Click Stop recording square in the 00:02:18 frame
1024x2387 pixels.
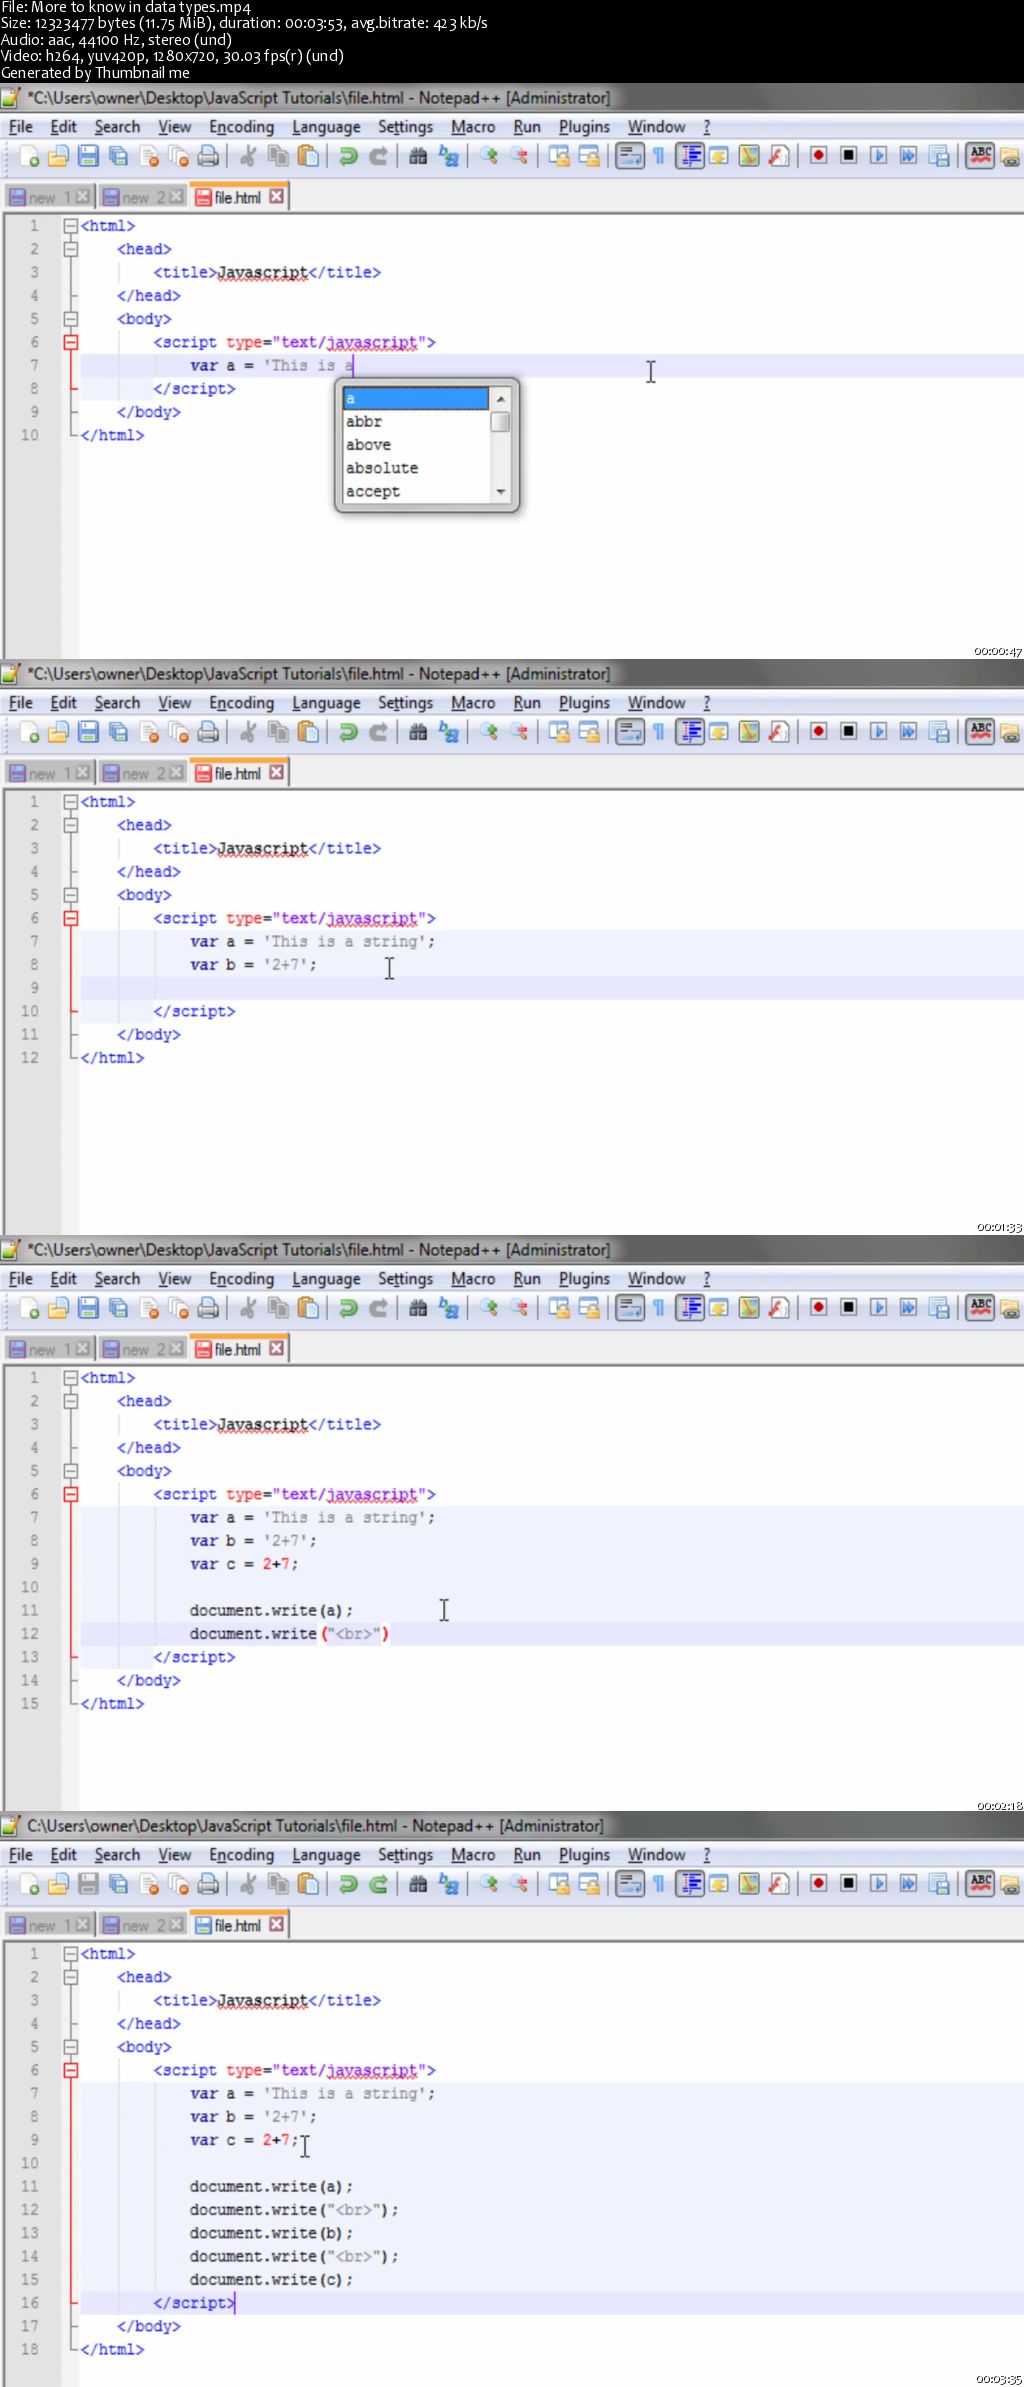848,1308
